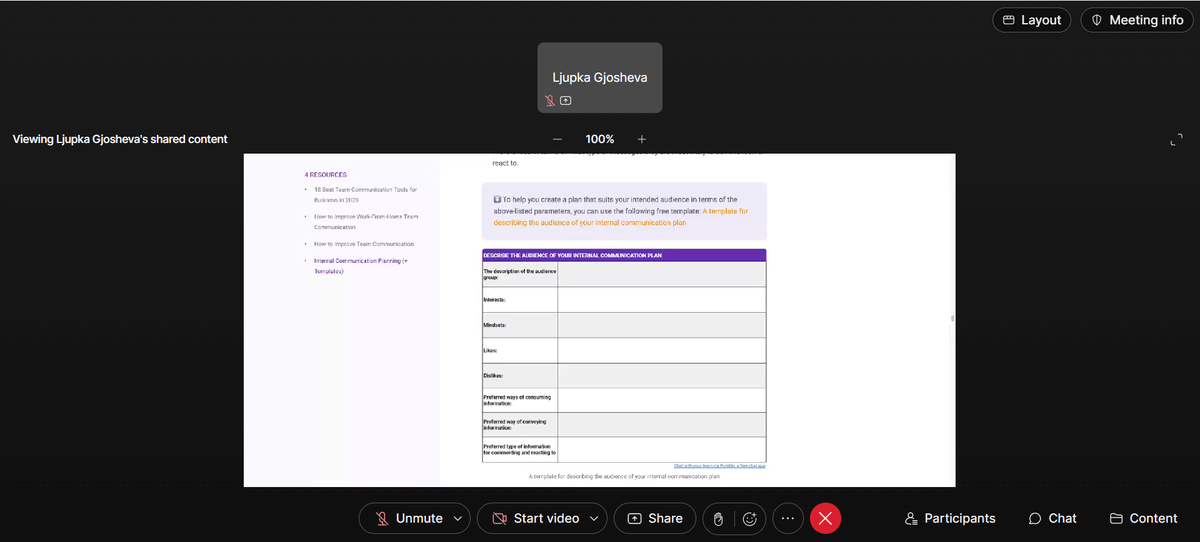Expand shared content to full screen
Viewport: 1200px width, 542px height.
click(1175, 140)
